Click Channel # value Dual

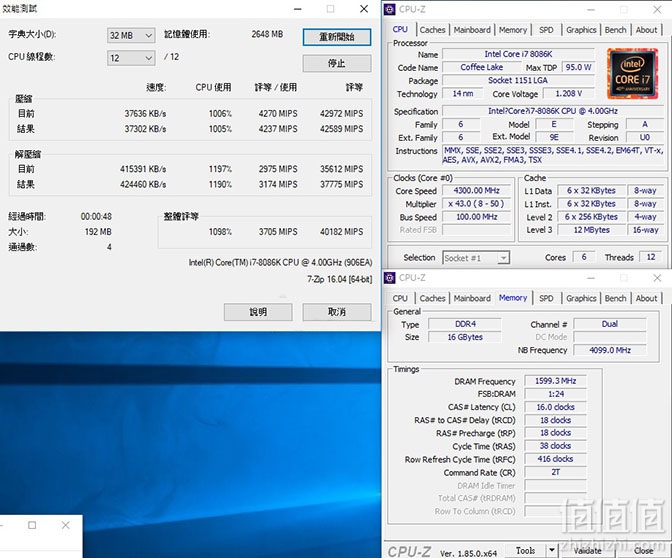coord(610,324)
